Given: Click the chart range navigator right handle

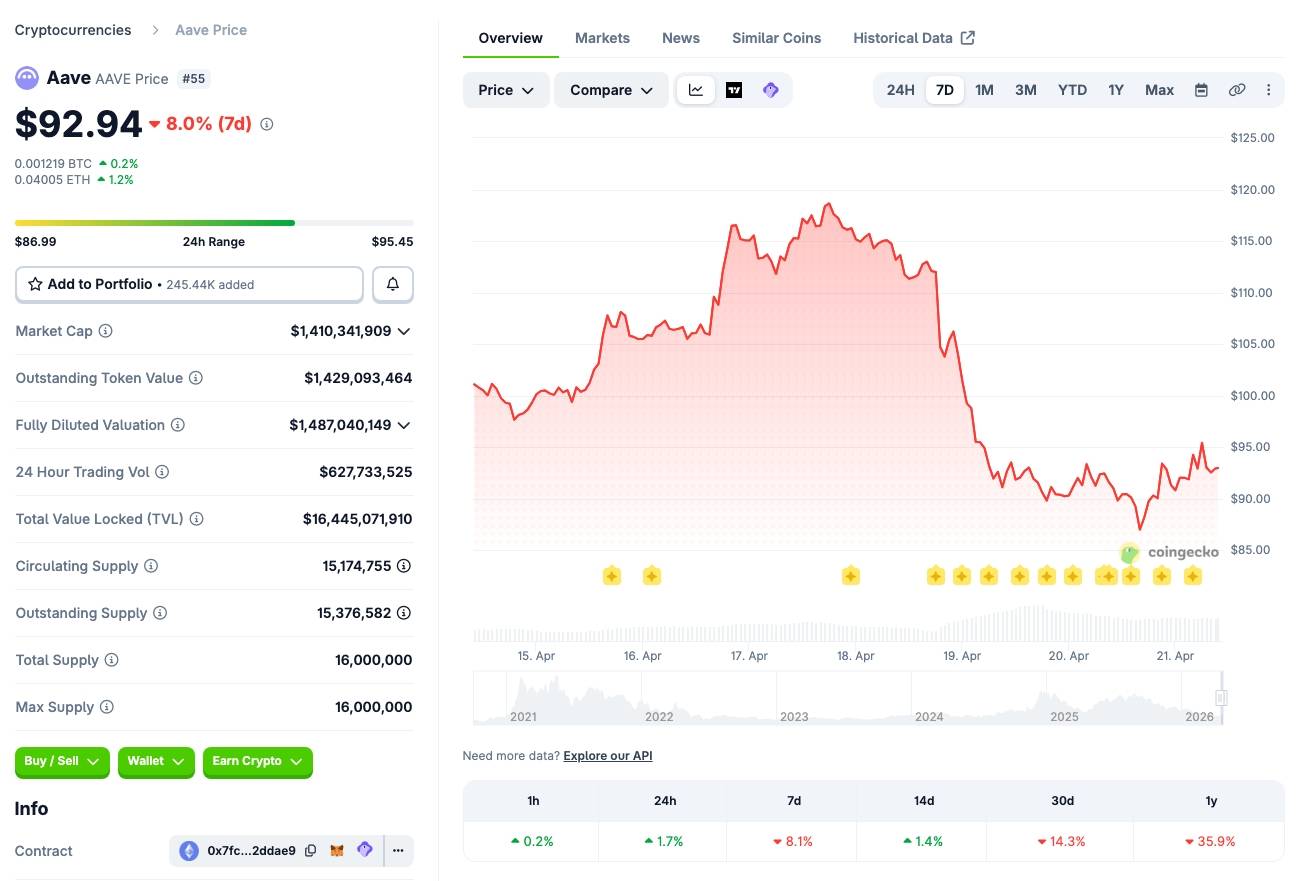Looking at the screenshot, I should tap(1221, 698).
